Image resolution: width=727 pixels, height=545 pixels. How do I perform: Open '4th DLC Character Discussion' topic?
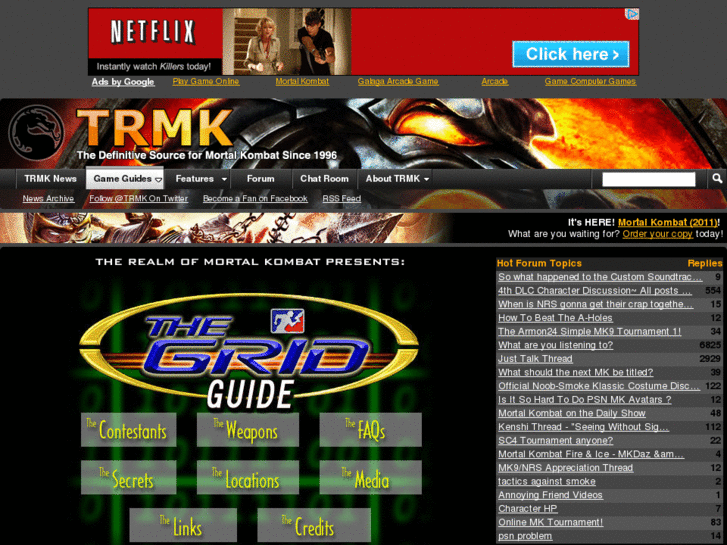pyautogui.click(x=595, y=291)
